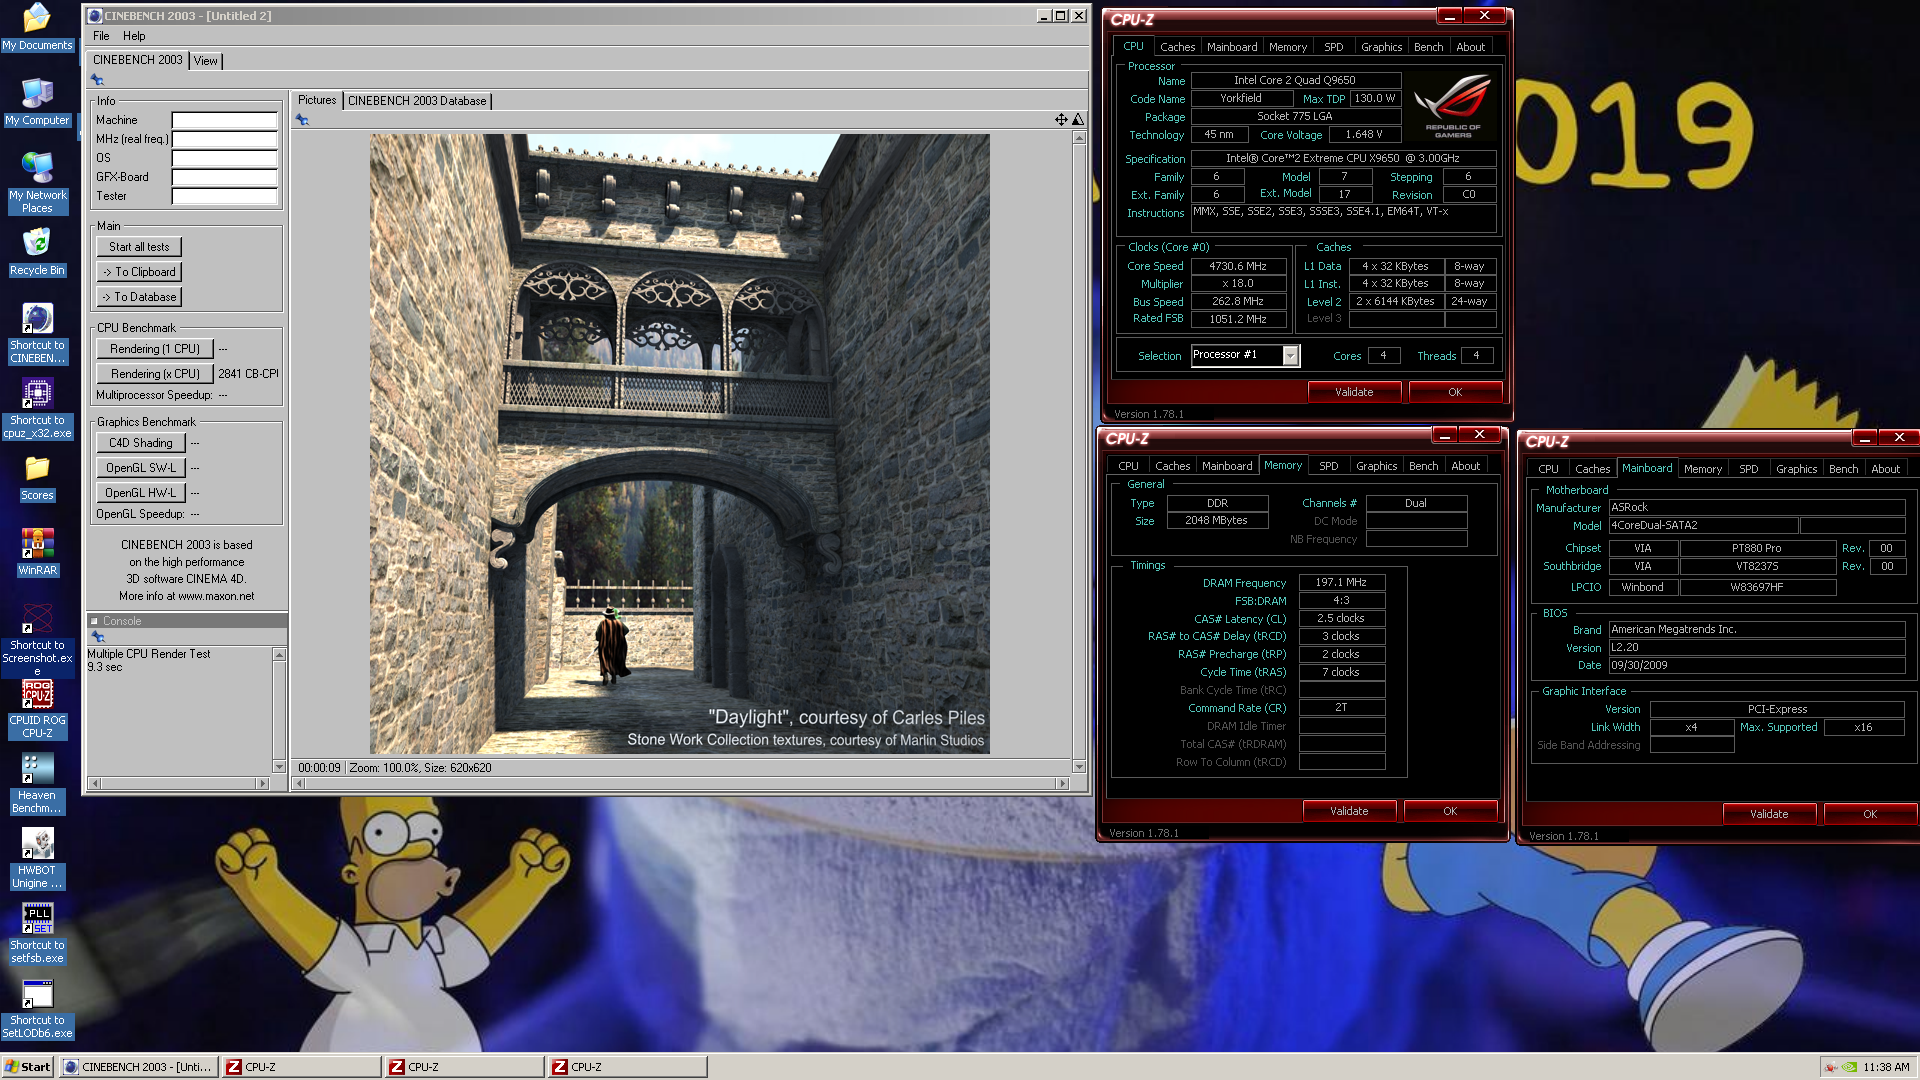Click the triangle zoom icon in Pictures panel
This screenshot has width=1920, height=1080.
[x=1078, y=119]
